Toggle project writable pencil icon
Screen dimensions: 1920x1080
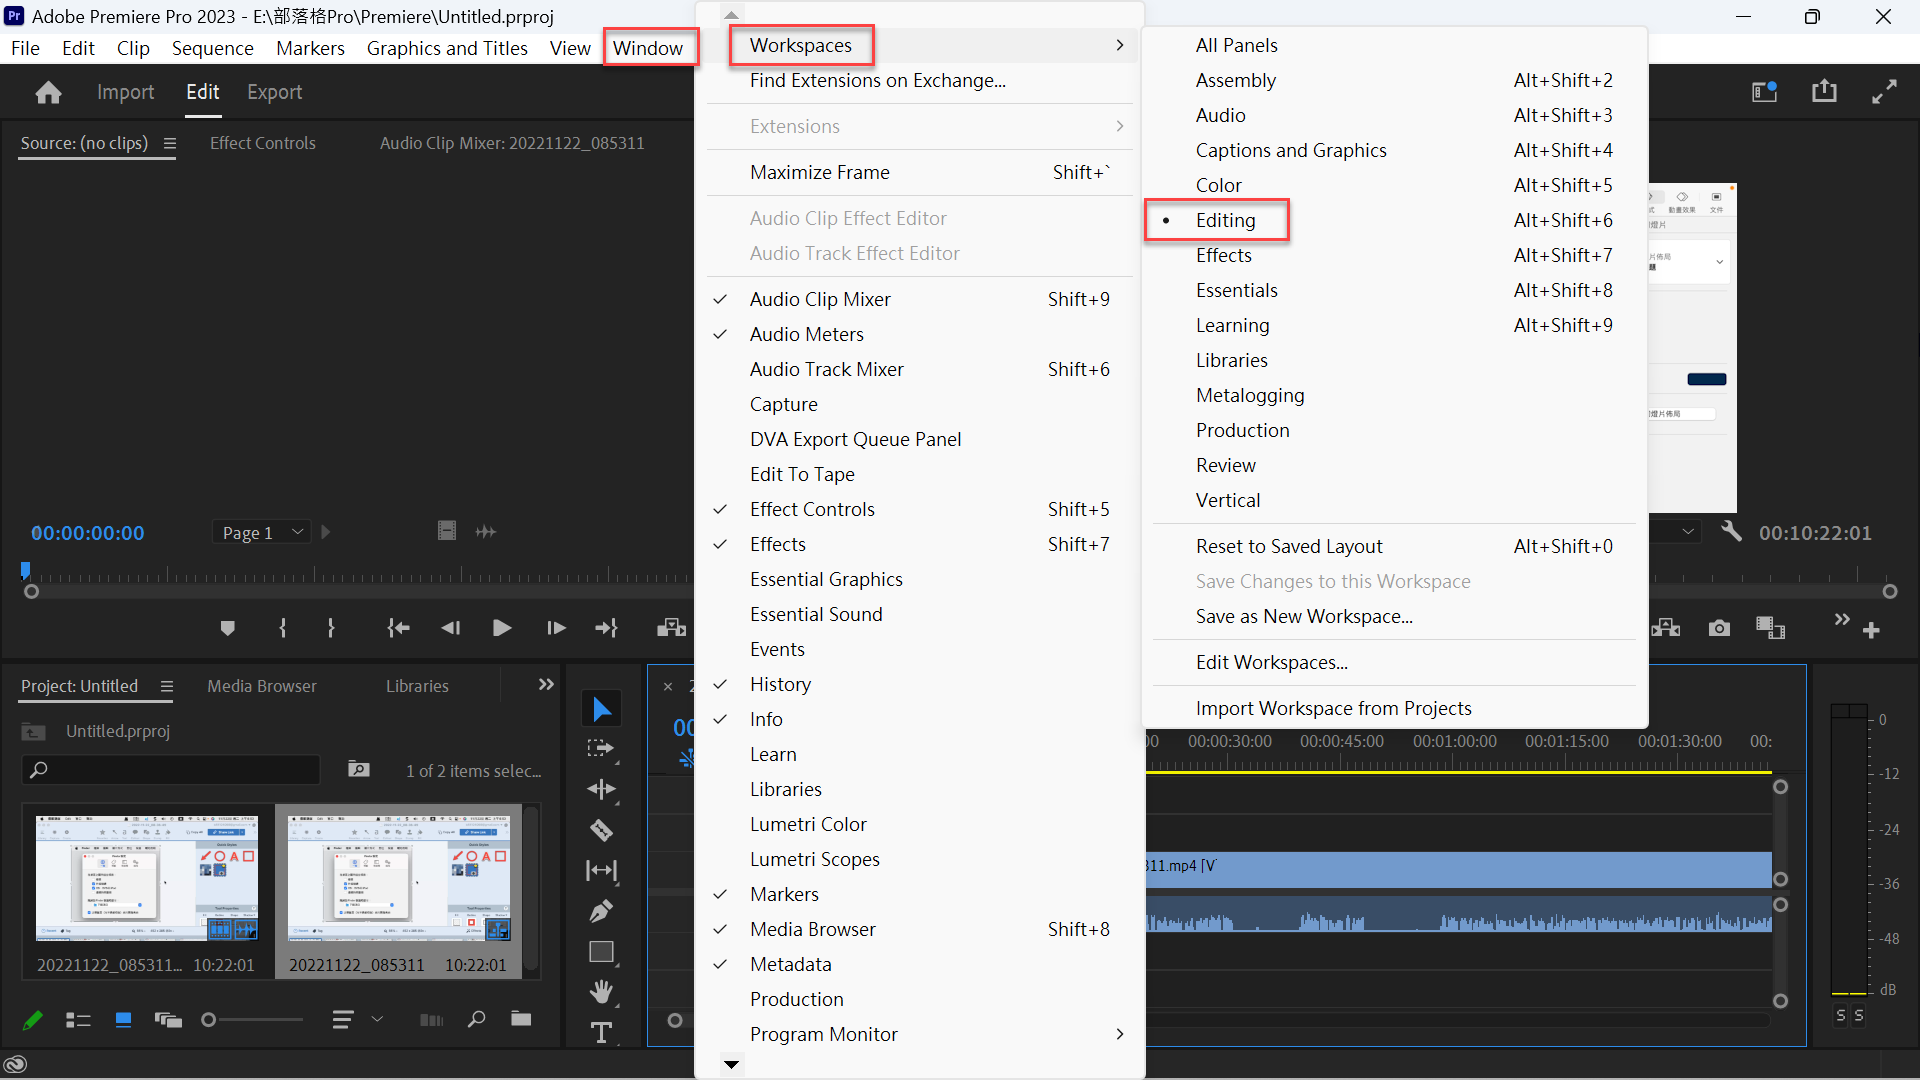point(32,1020)
